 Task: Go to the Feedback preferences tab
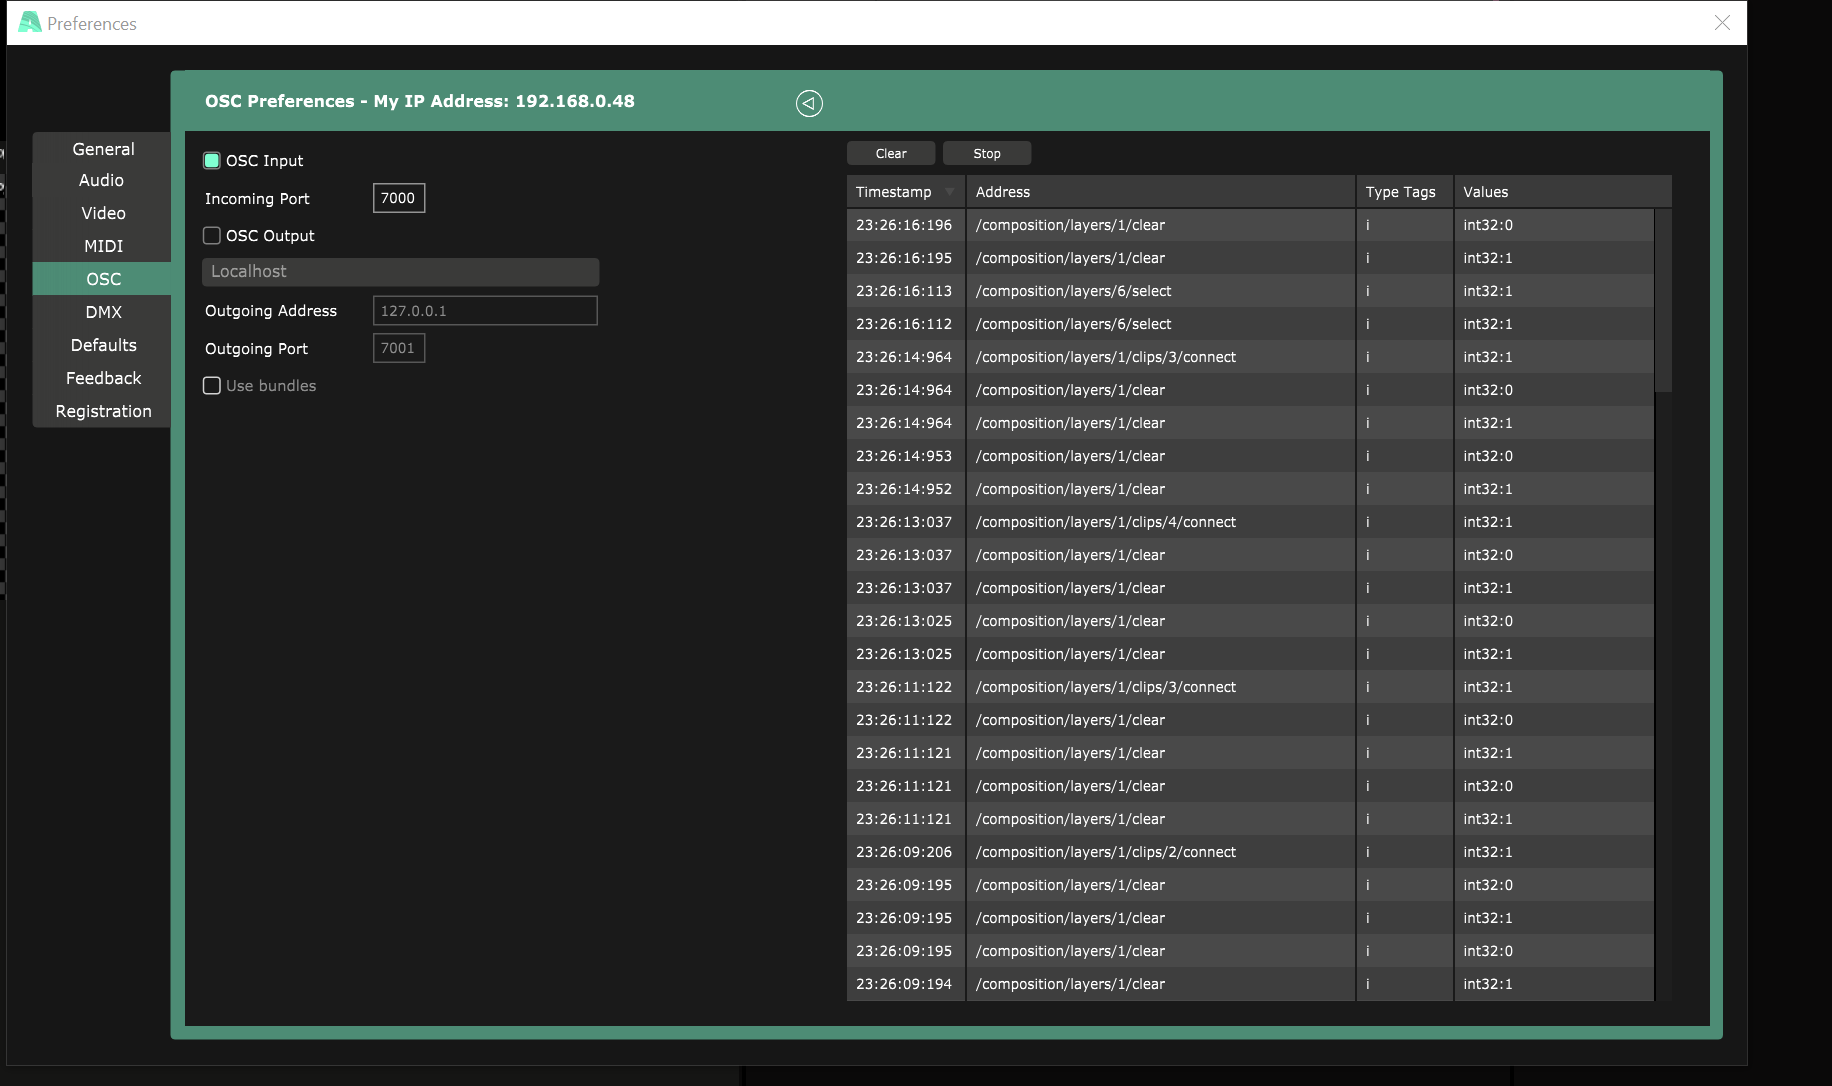click(103, 378)
